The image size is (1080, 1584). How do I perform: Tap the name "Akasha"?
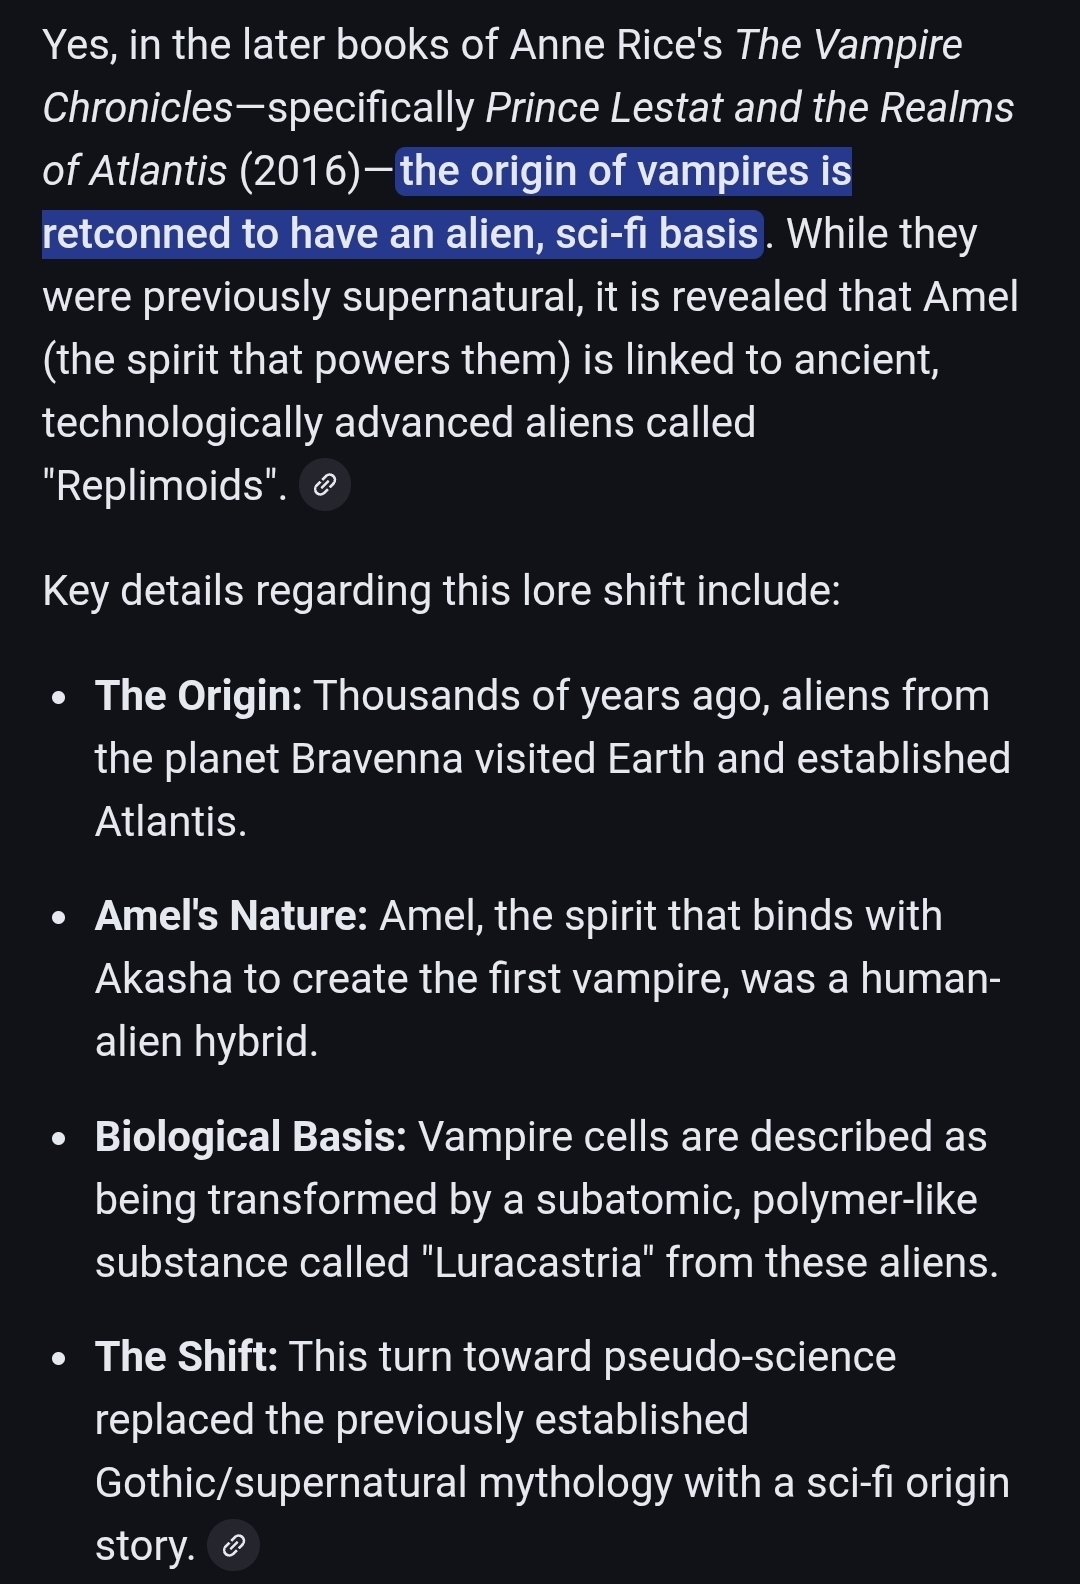pos(164,979)
